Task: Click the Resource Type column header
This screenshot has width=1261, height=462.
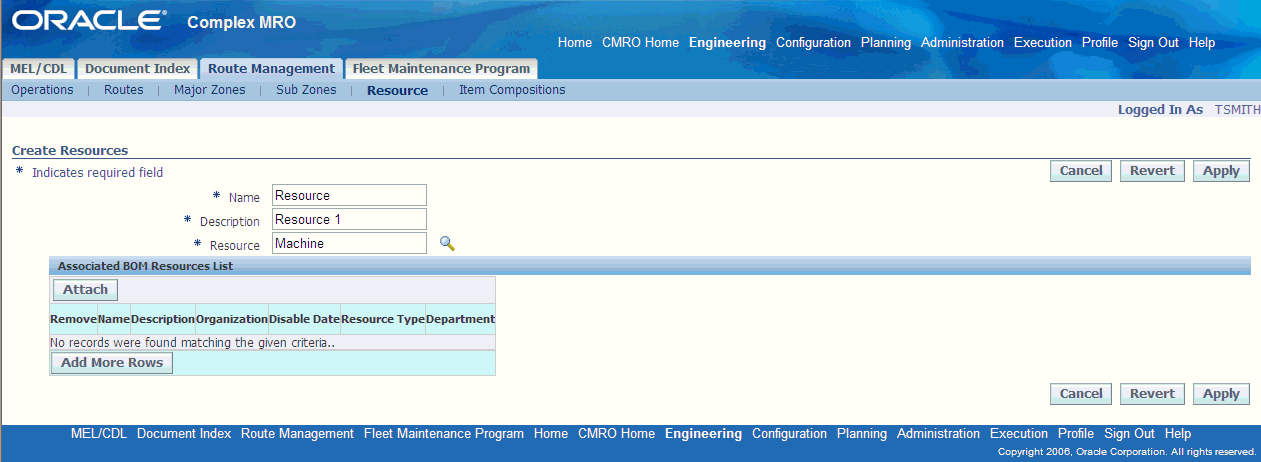Action: [x=383, y=319]
